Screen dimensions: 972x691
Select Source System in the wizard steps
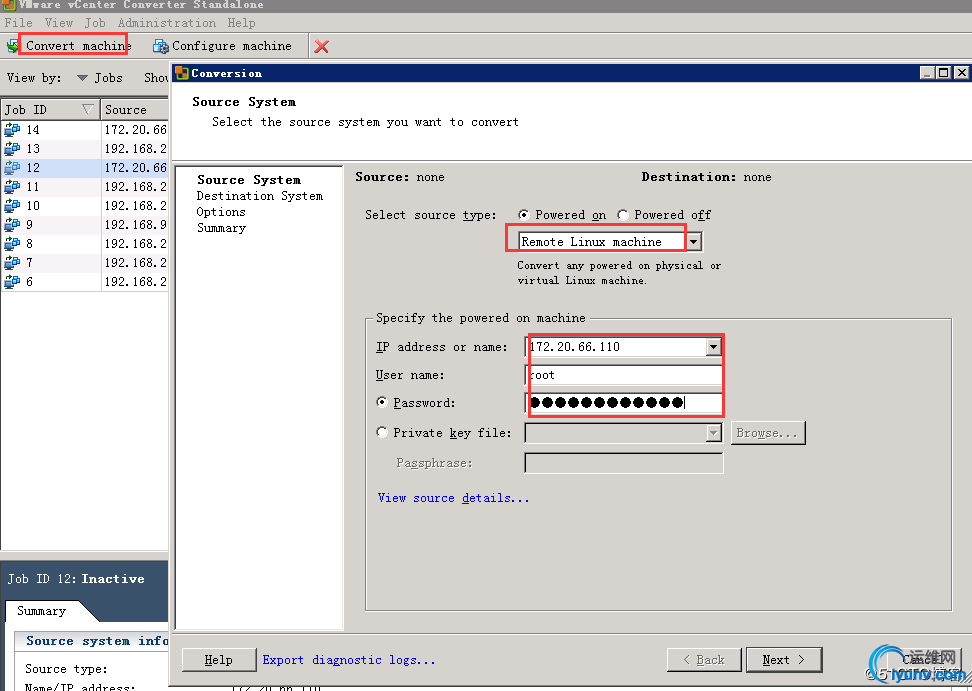tap(249, 180)
